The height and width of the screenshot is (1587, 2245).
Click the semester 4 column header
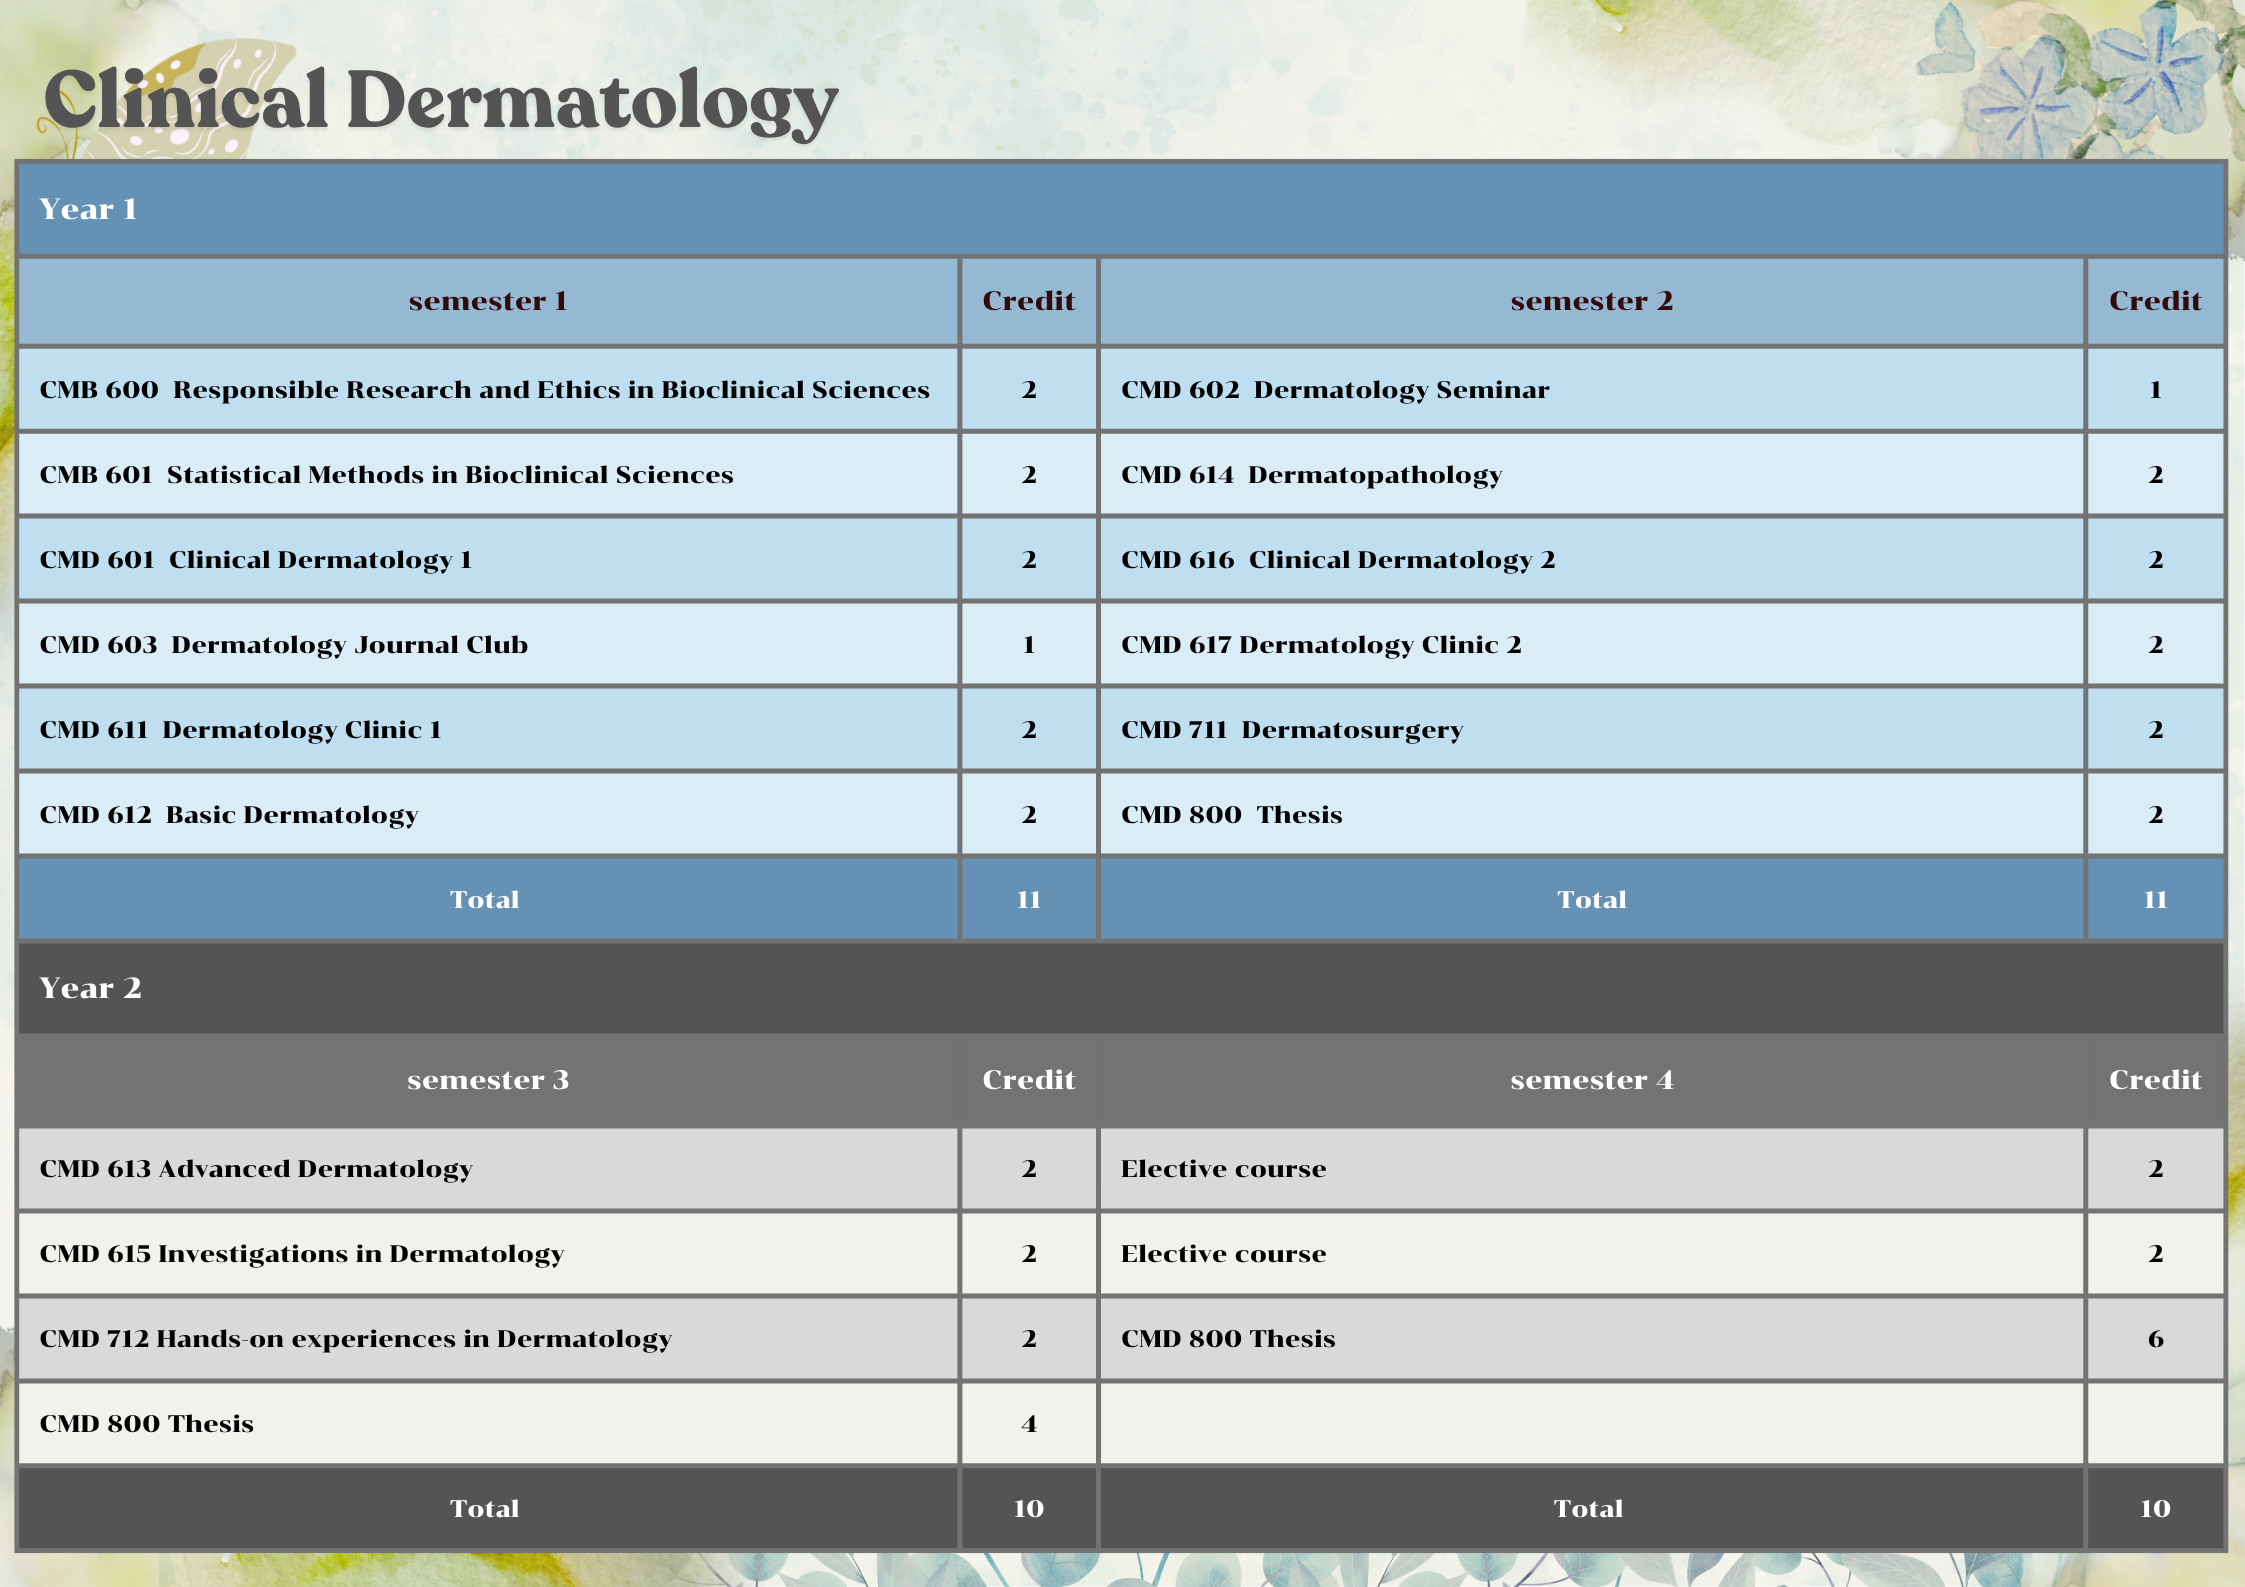(1591, 1080)
